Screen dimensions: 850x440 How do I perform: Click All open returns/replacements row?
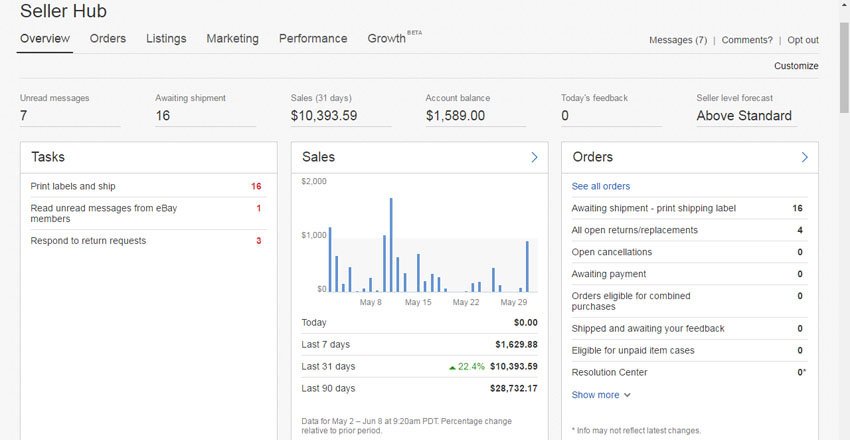pos(634,230)
